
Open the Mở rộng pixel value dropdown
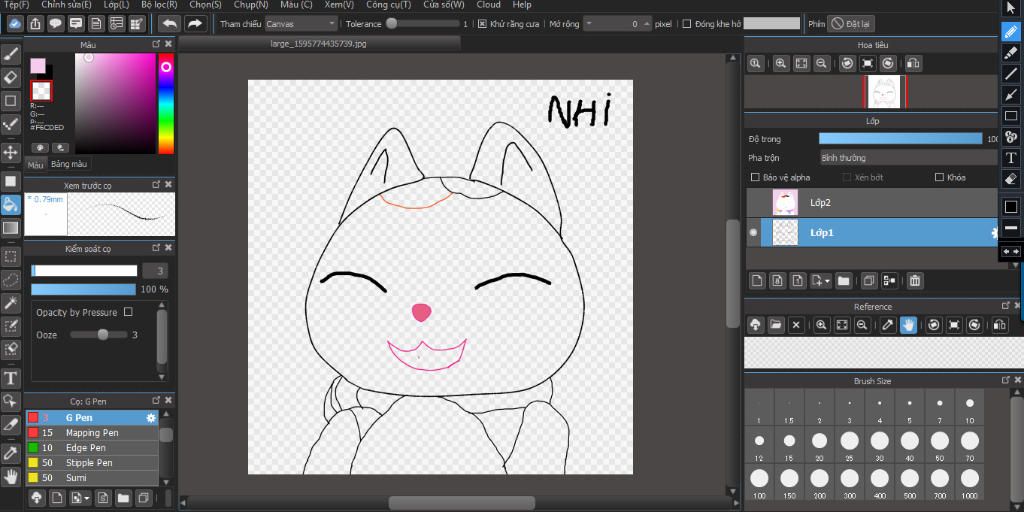(x=590, y=24)
